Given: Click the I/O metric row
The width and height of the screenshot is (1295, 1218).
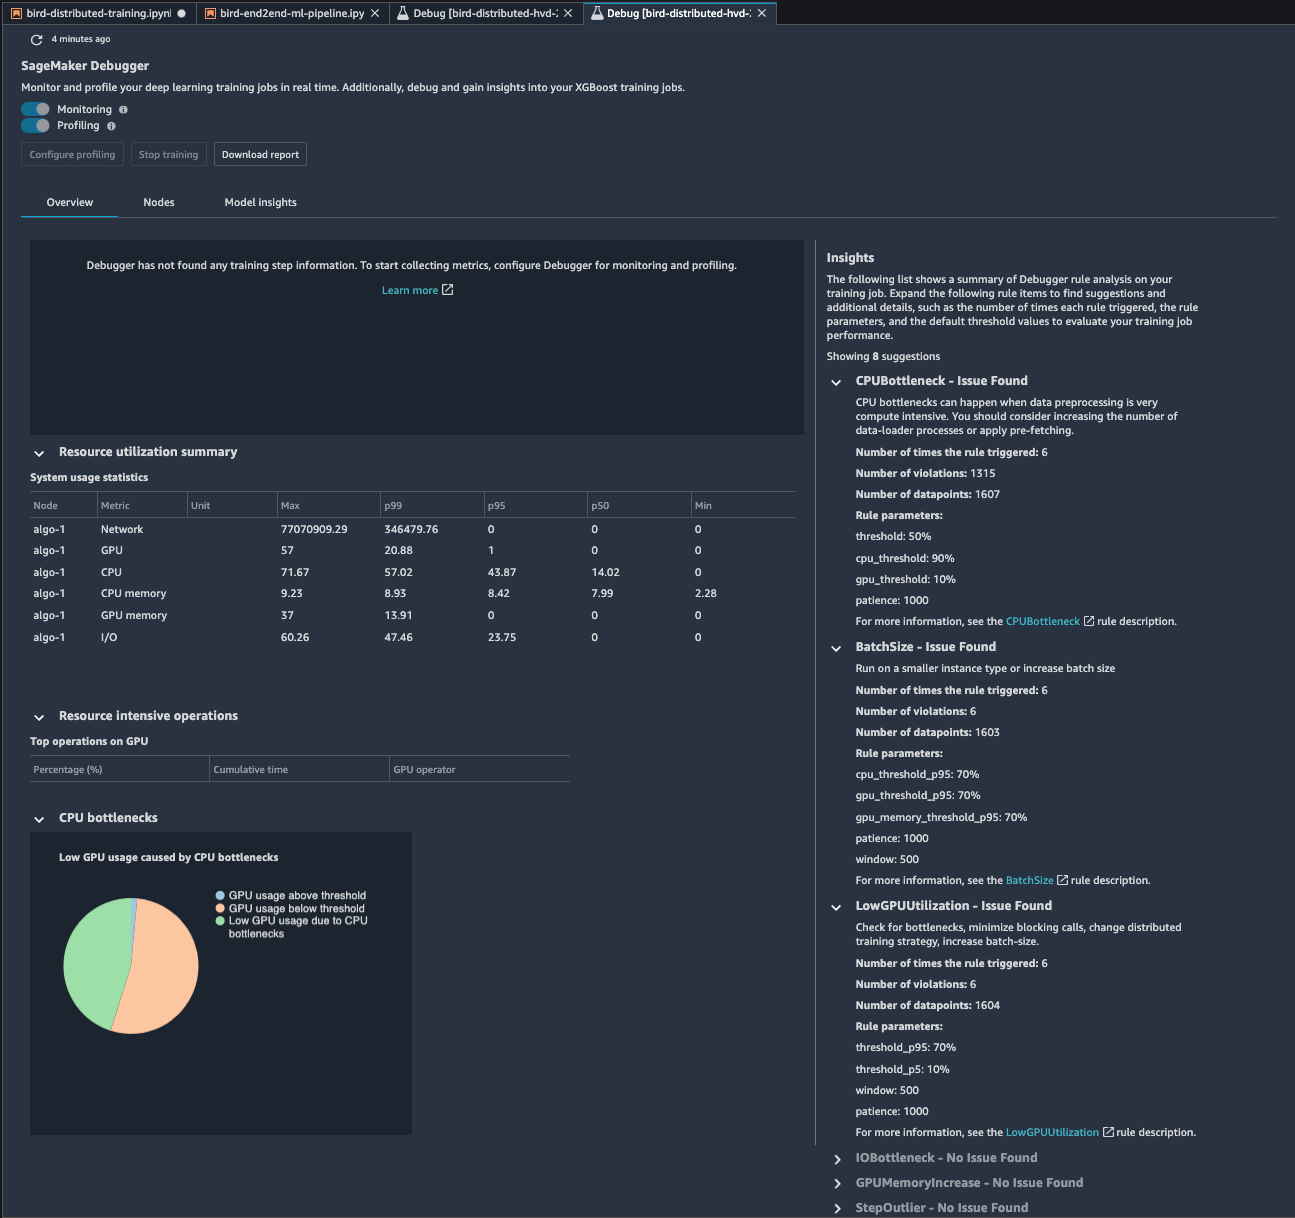Looking at the screenshot, I should coord(413,637).
